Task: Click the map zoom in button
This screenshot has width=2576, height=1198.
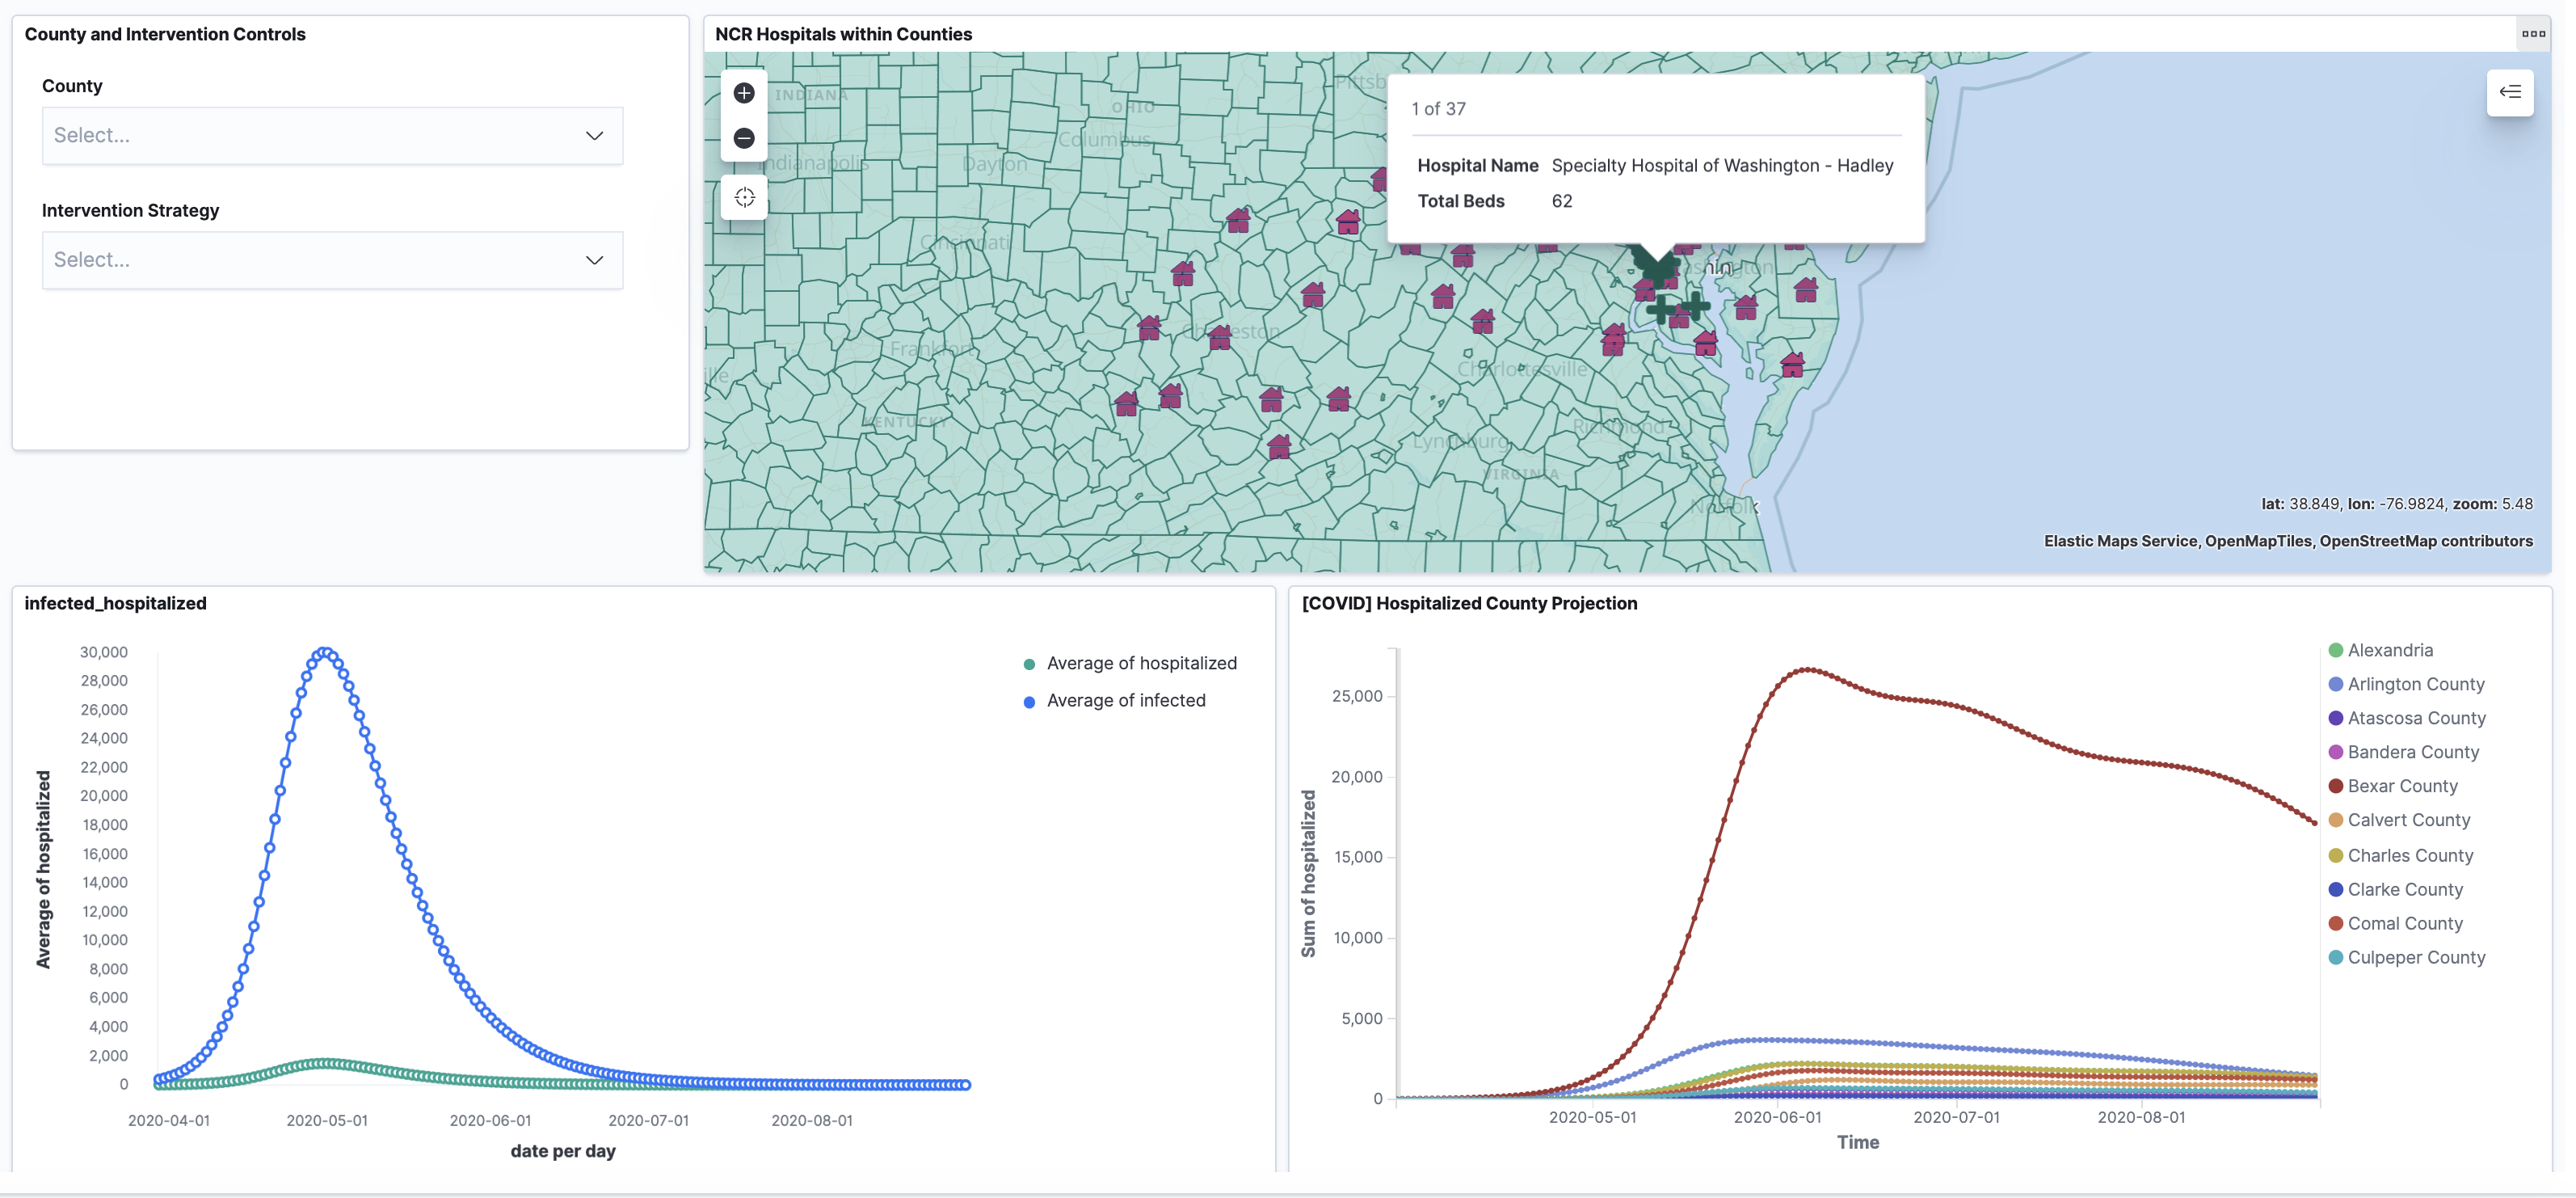Action: coord(743,93)
